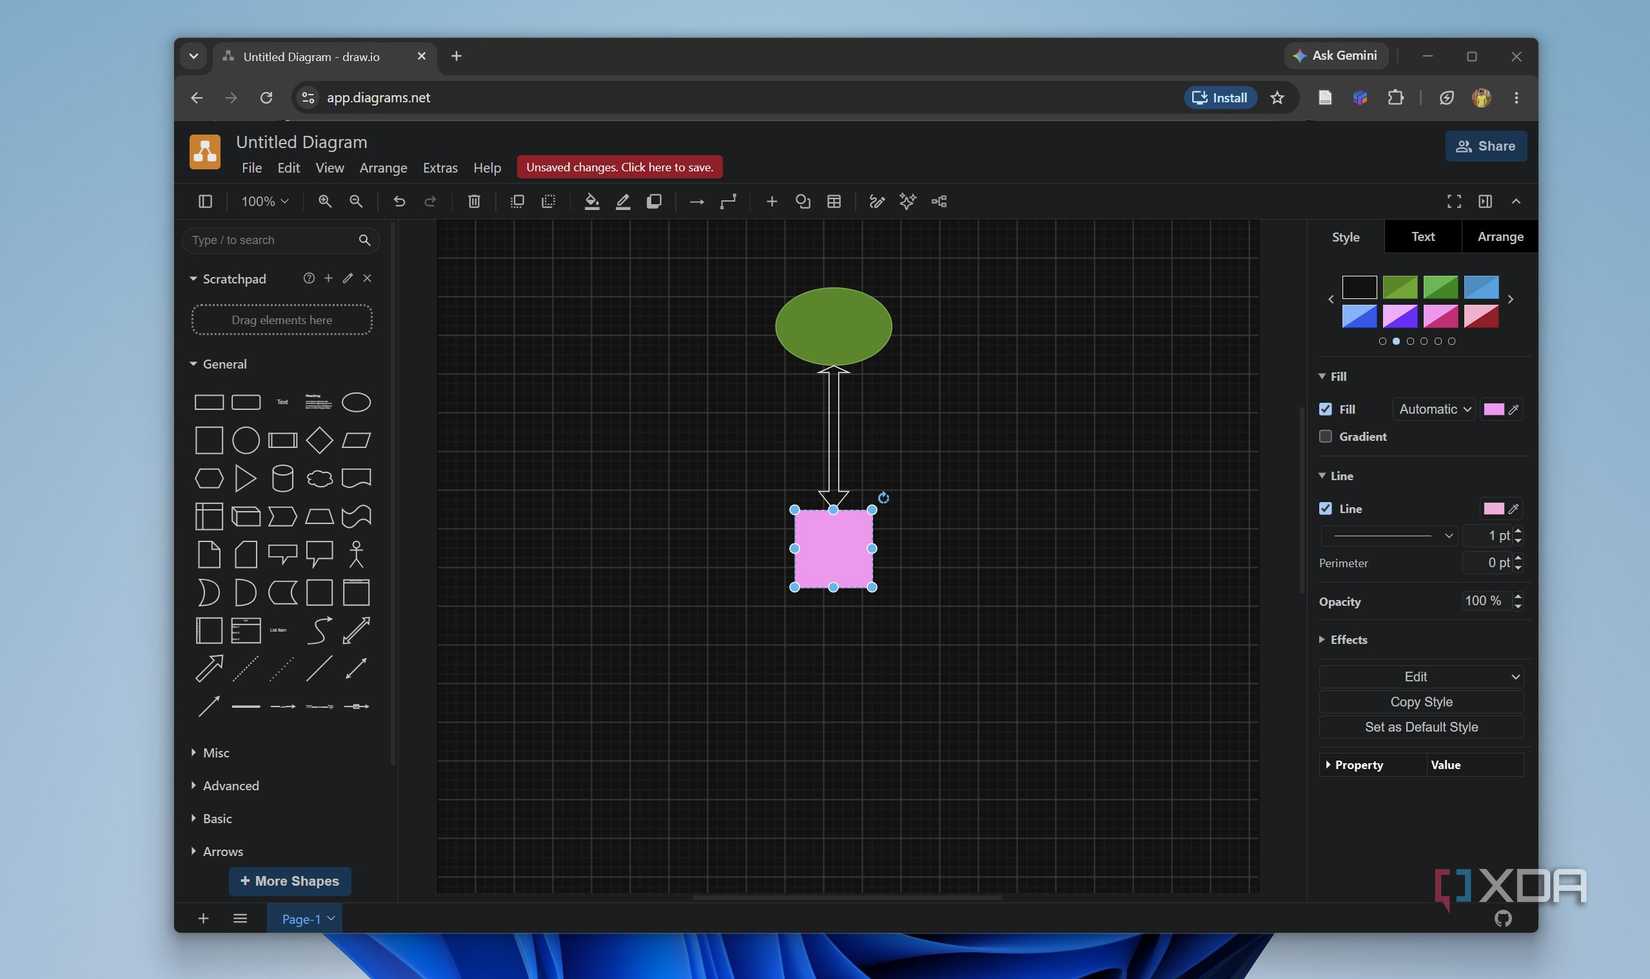Screen dimensions: 1650x979
Task: Uncheck the Fill checkbox
Action: tap(1325, 409)
